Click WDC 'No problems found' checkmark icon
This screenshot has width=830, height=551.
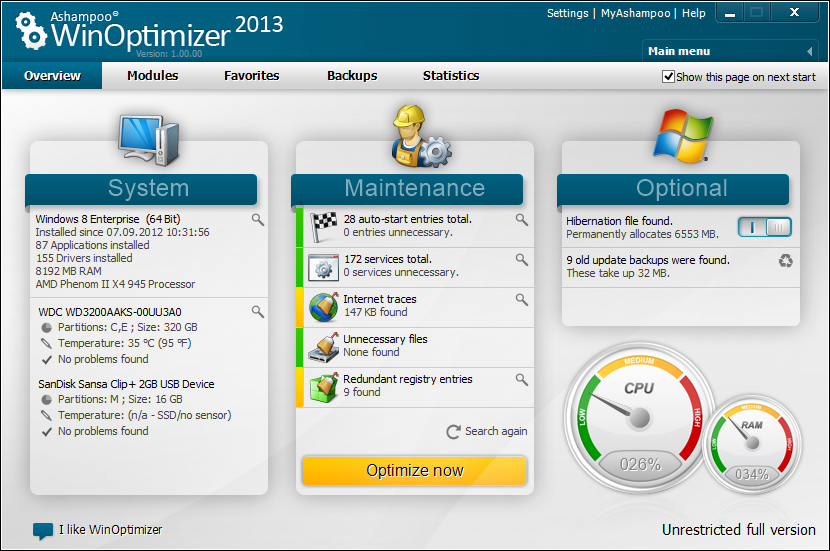[47, 360]
